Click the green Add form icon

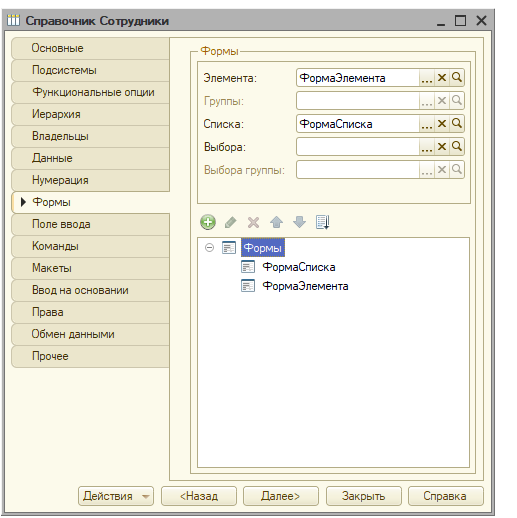point(208,222)
